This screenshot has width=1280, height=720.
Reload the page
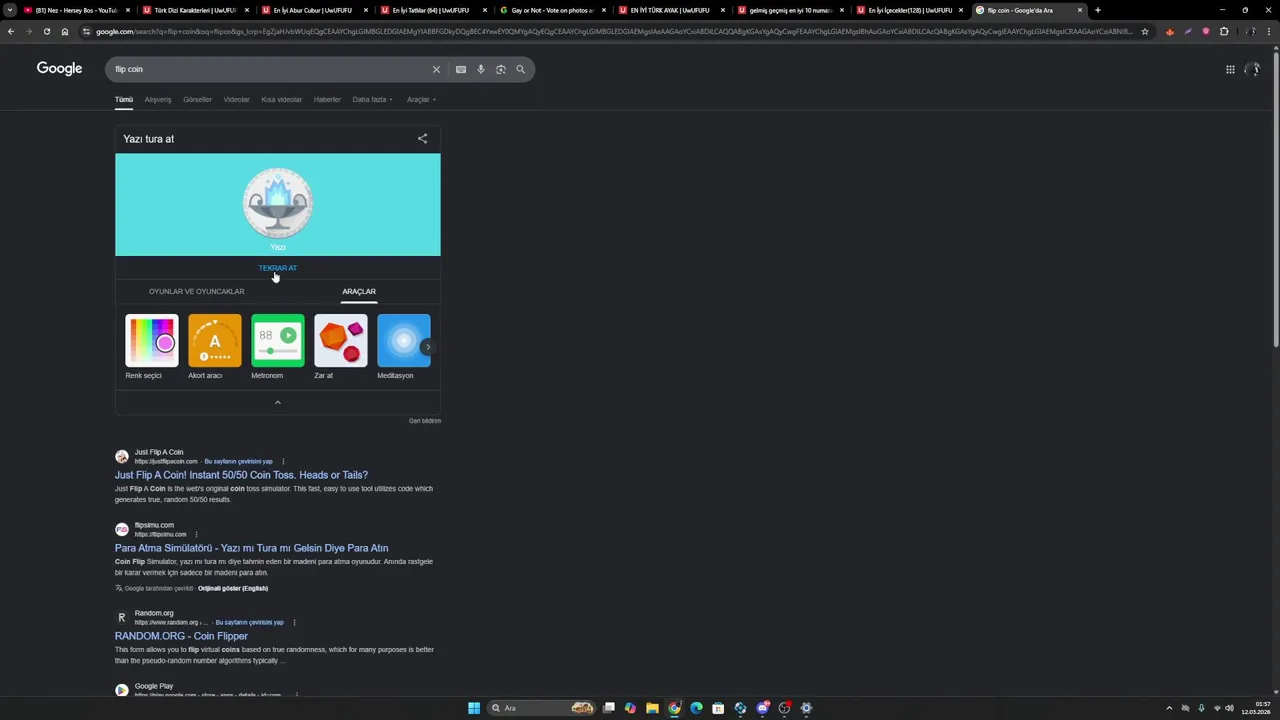pos(46,31)
